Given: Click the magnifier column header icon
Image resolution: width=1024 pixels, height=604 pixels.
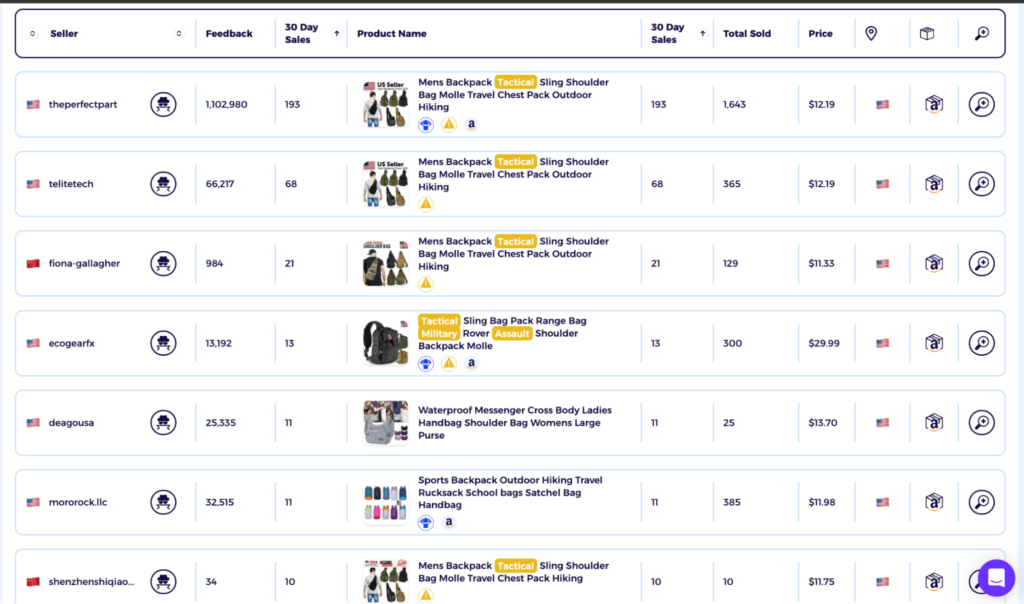Looking at the screenshot, I should tap(982, 33).
